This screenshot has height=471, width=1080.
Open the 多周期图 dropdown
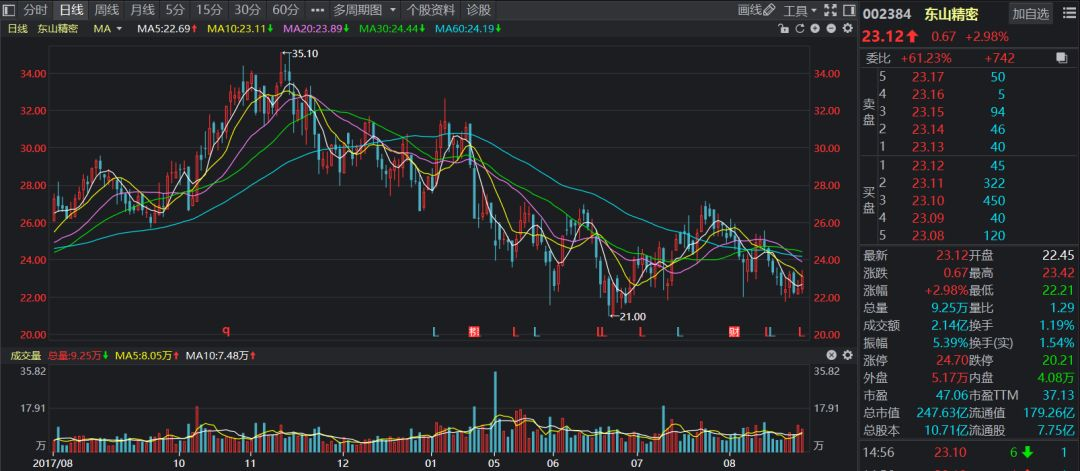click(364, 10)
